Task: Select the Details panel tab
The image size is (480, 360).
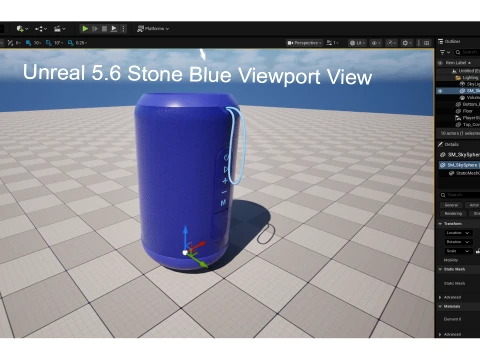Action: pyautogui.click(x=449, y=144)
